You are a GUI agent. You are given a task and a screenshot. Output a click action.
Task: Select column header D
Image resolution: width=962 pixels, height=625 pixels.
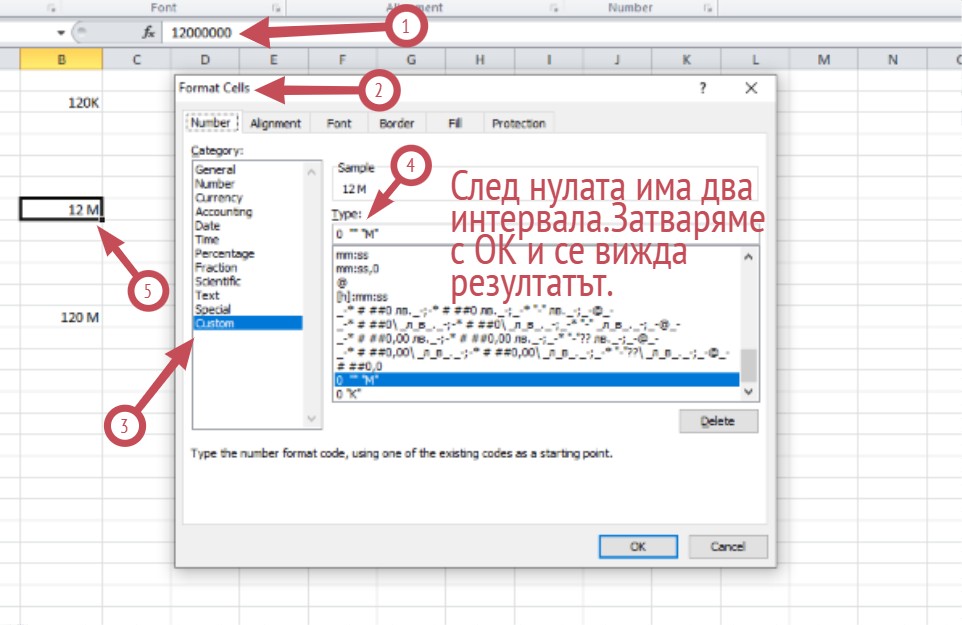[x=204, y=60]
